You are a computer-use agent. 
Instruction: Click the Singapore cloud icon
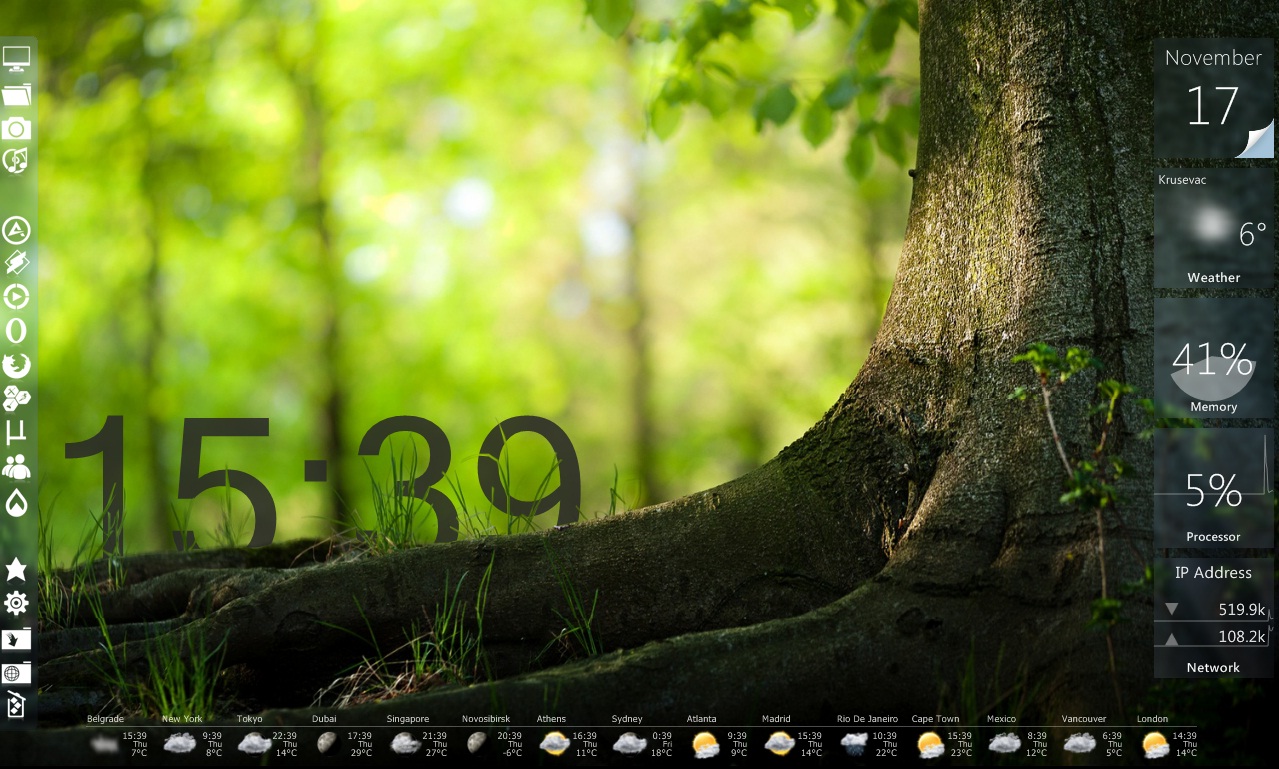click(404, 743)
